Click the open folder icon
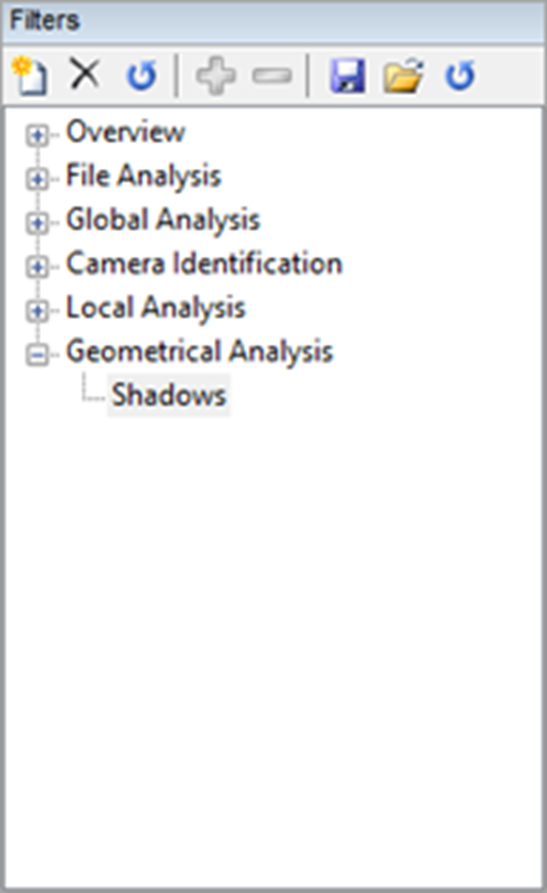This screenshot has height=893, width=547. (x=403, y=75)
